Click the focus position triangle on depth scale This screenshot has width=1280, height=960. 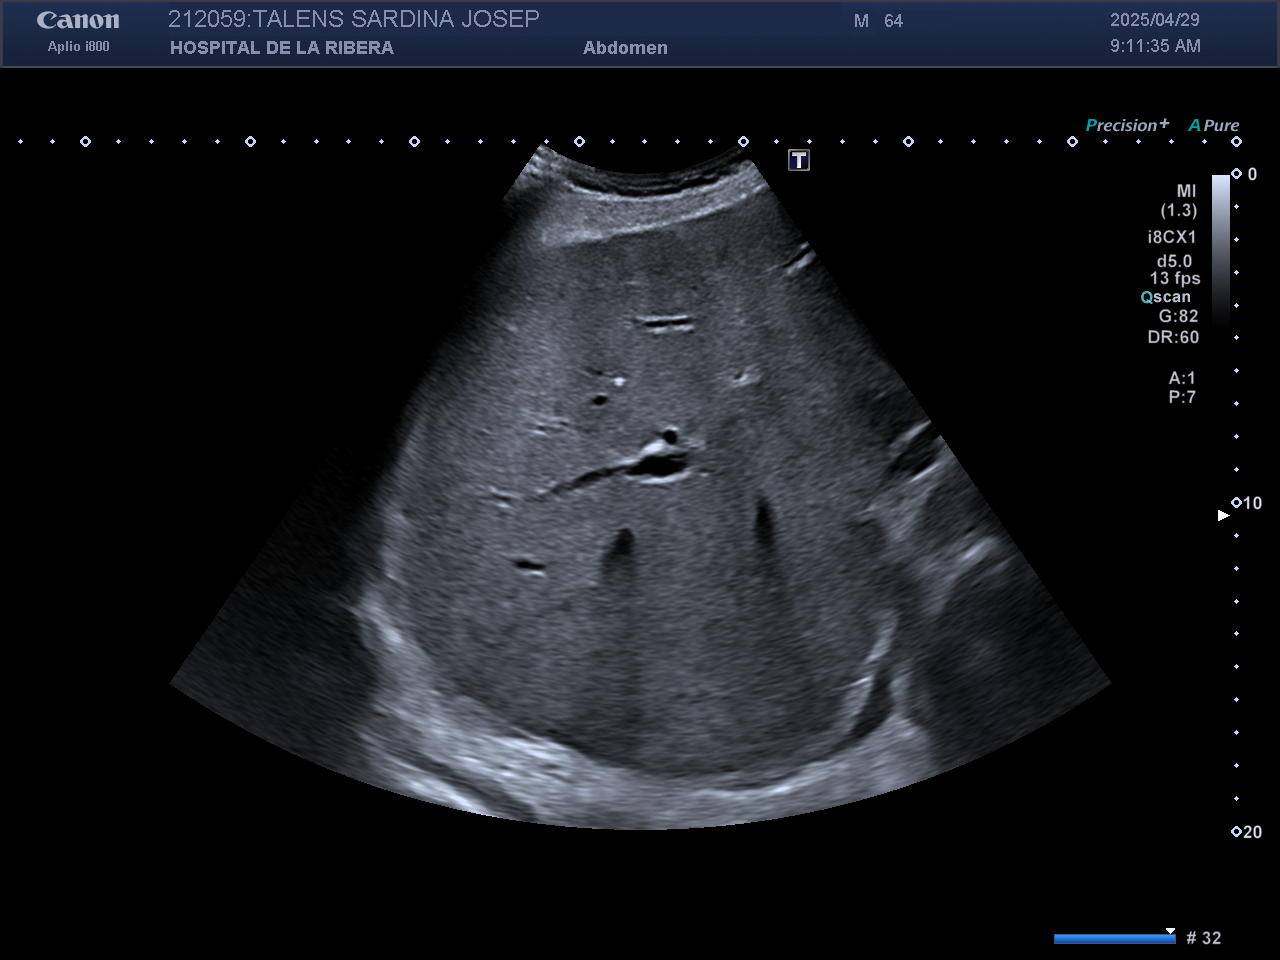[x=1222, y=515]
